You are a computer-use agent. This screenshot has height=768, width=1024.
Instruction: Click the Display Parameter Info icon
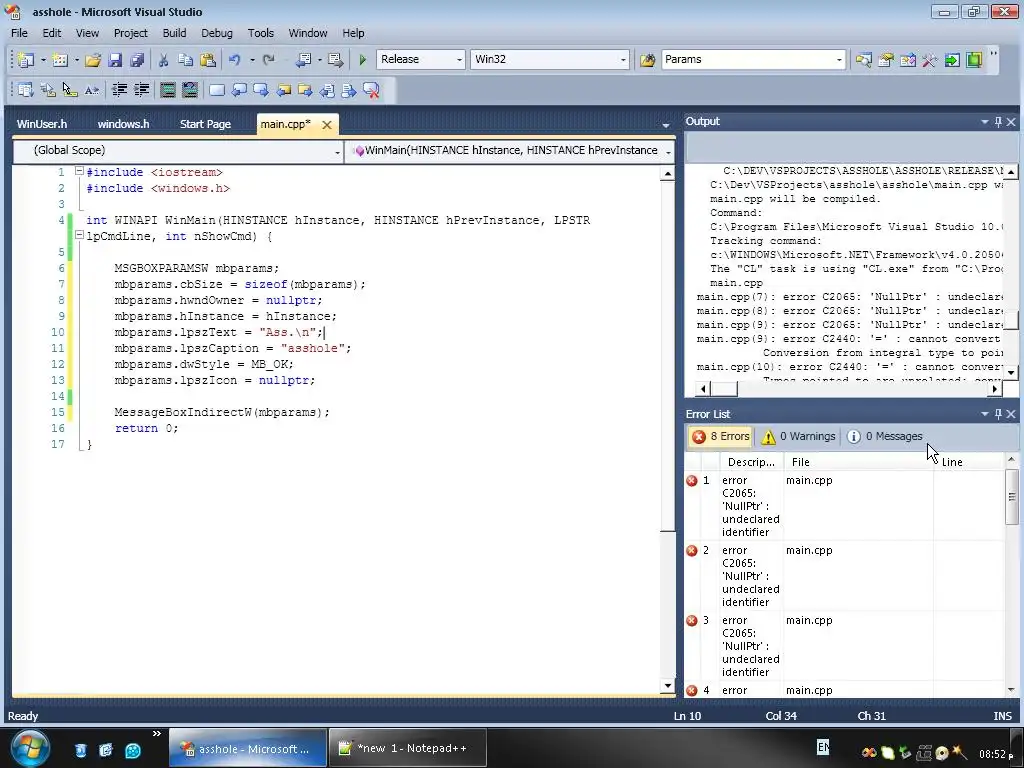pos(48,90)
